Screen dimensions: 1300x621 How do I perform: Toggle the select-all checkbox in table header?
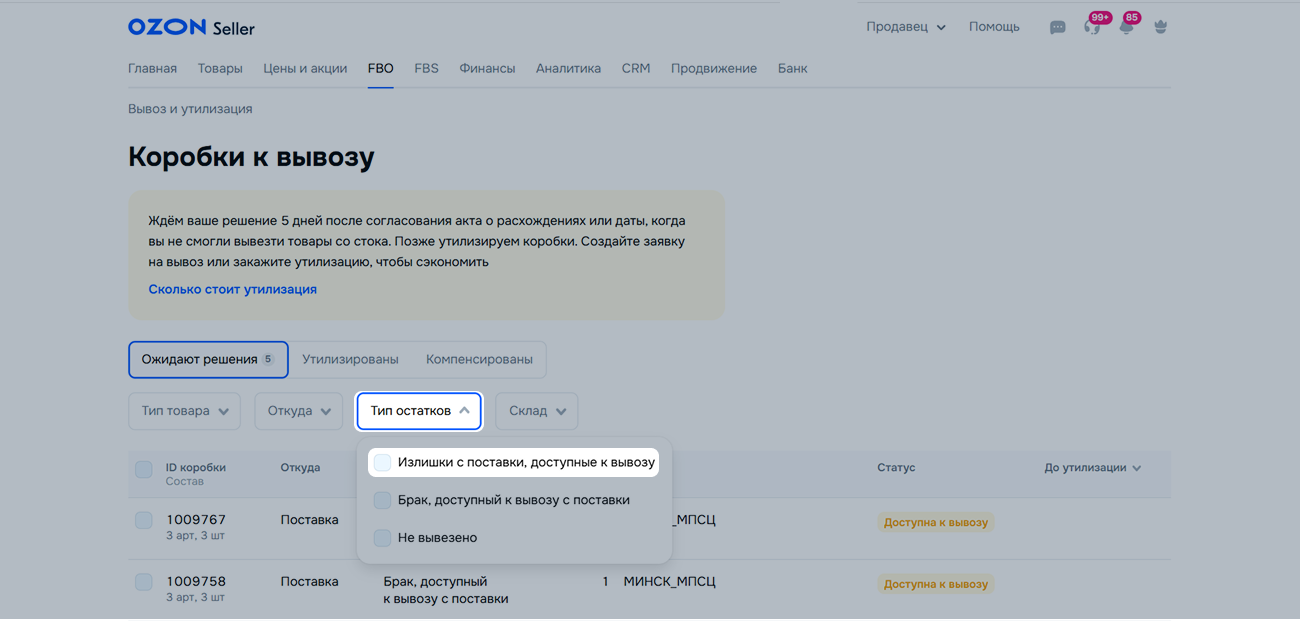tap(144, 469)
